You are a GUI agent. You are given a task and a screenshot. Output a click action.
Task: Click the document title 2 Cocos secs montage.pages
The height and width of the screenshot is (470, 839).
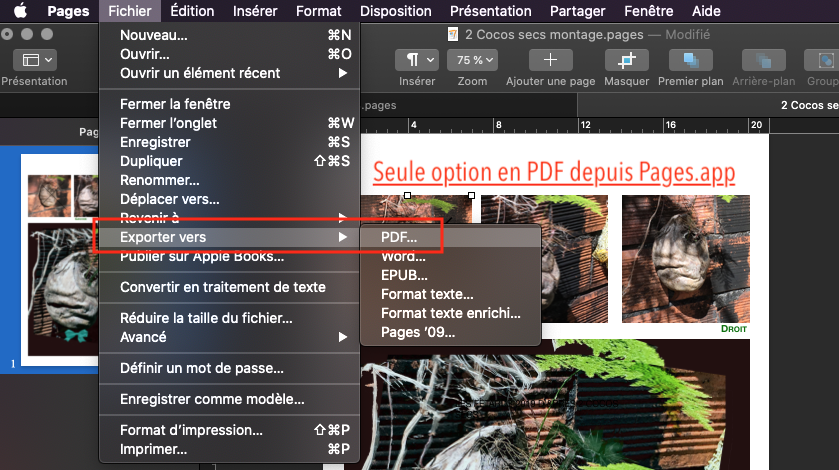pos(554,35)
